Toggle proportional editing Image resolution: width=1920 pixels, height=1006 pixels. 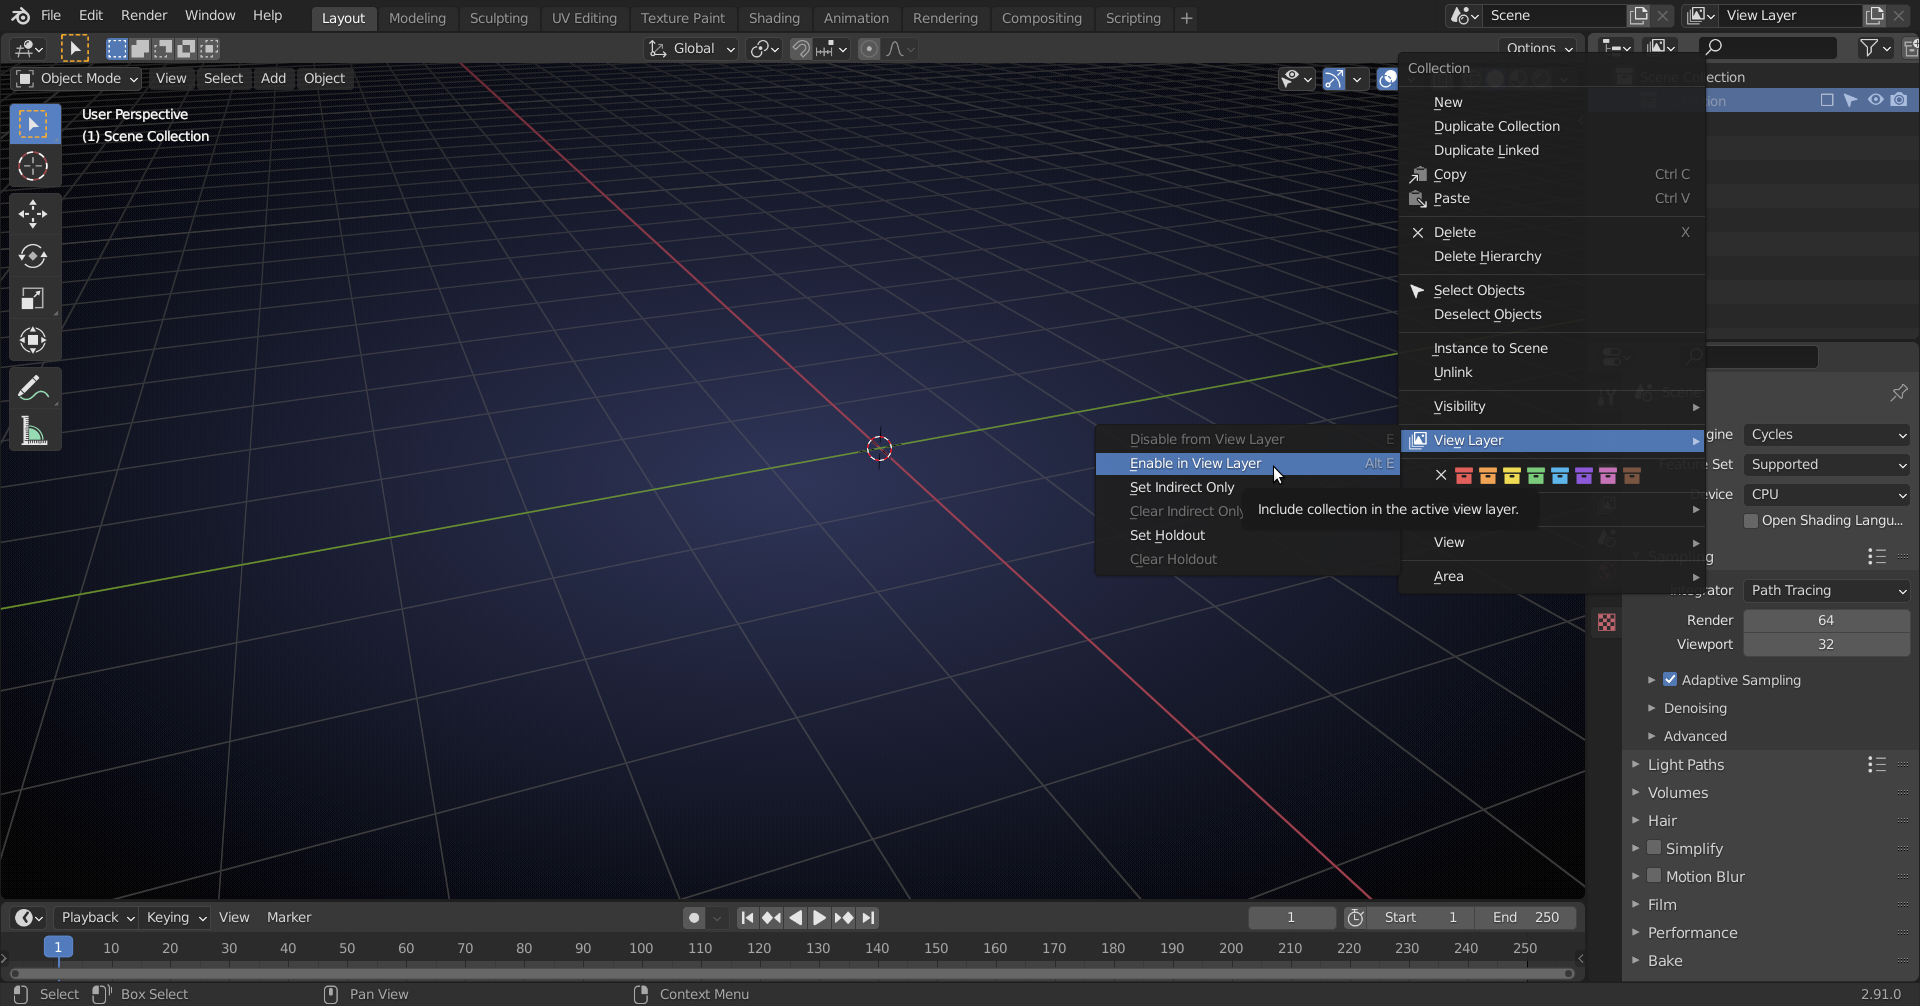869,49
